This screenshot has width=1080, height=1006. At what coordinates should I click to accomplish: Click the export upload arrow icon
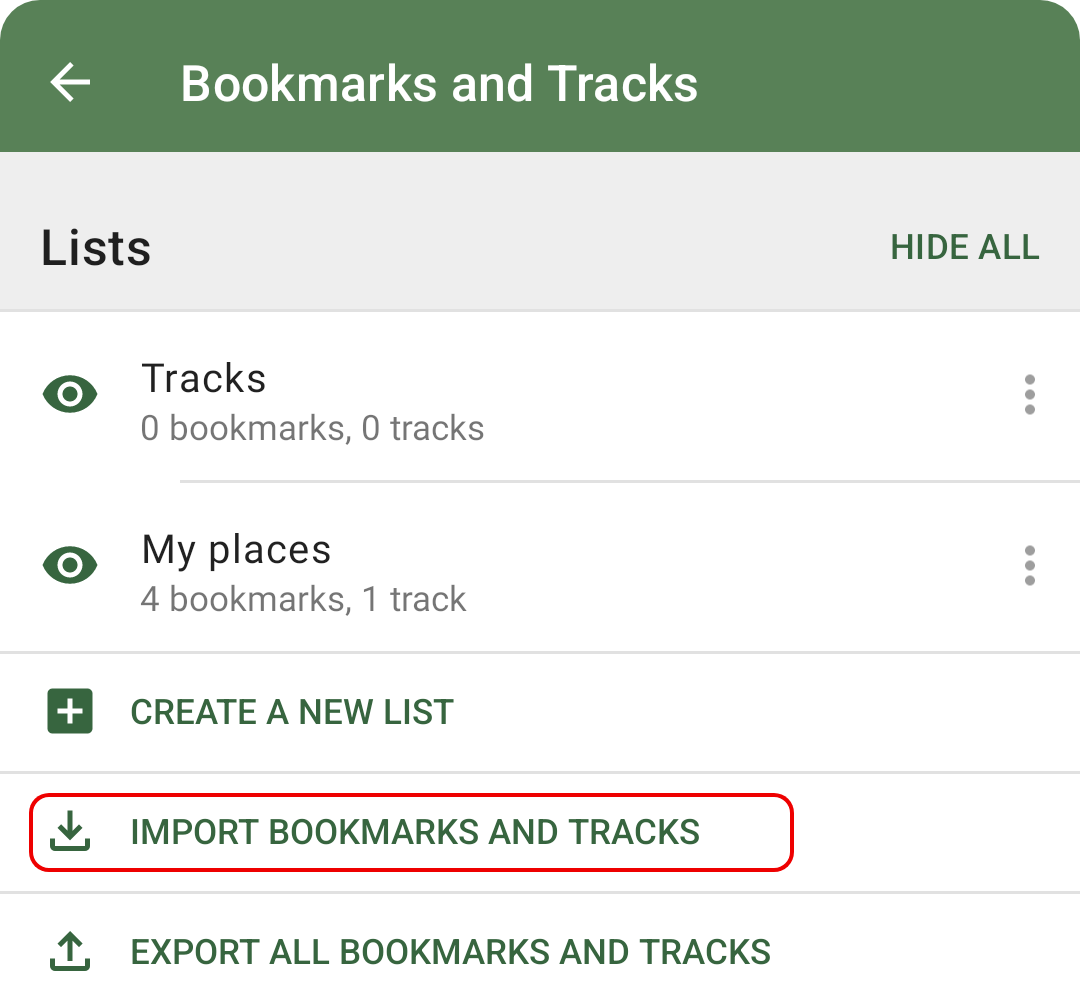click(x=70, y=951)
